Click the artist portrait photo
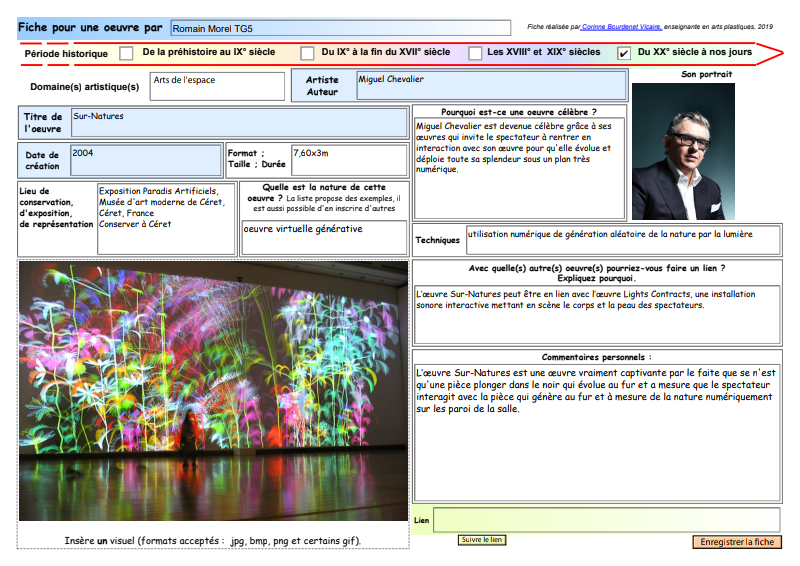 pos(683,151)
